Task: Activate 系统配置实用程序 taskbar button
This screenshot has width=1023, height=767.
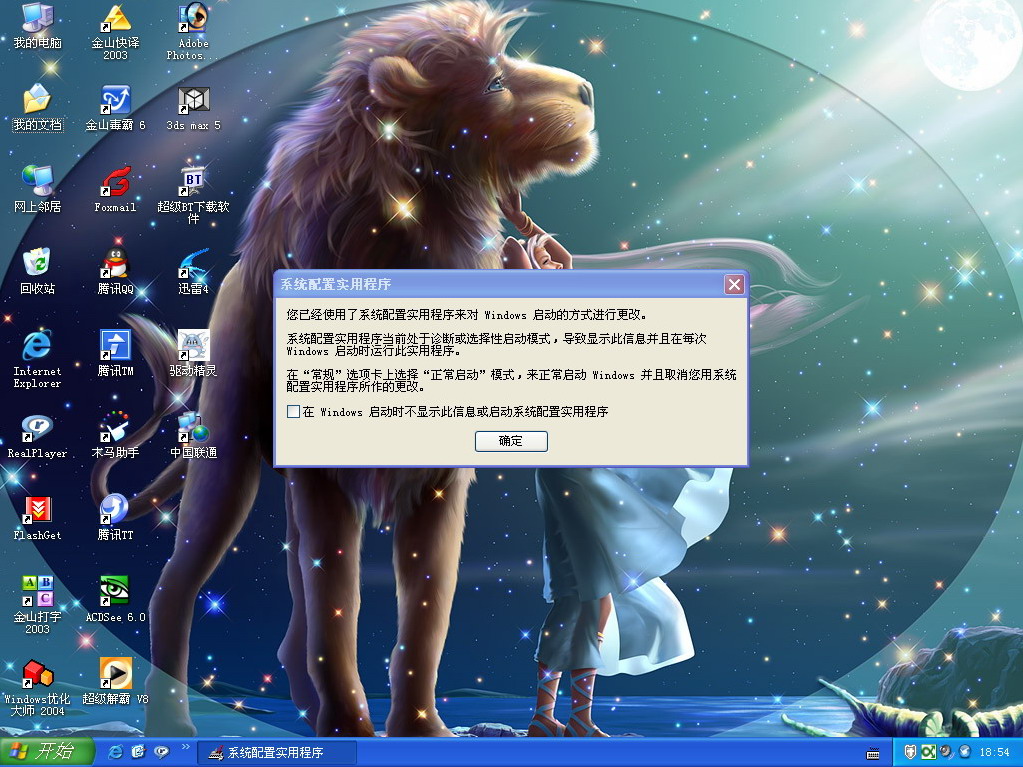Action: click(277, 753)
